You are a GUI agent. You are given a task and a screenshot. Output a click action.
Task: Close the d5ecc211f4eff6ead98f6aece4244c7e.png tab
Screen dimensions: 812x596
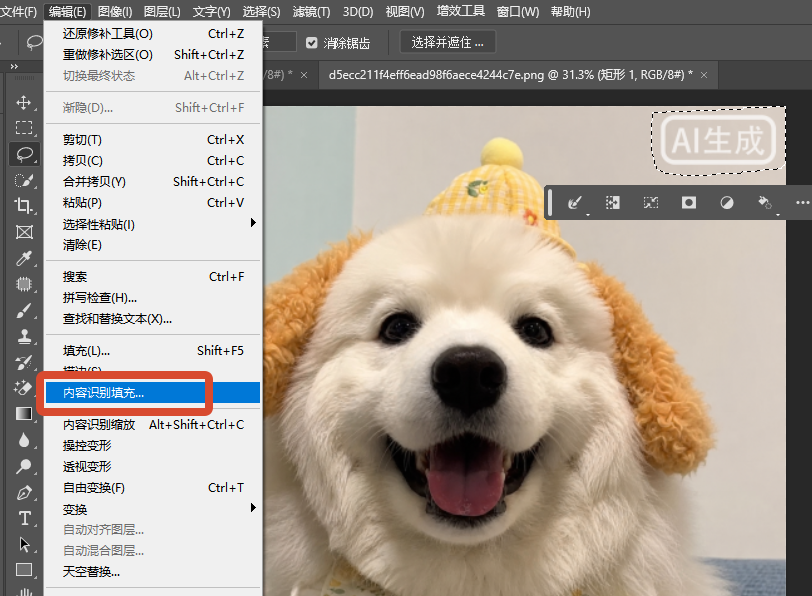(704, 75)
